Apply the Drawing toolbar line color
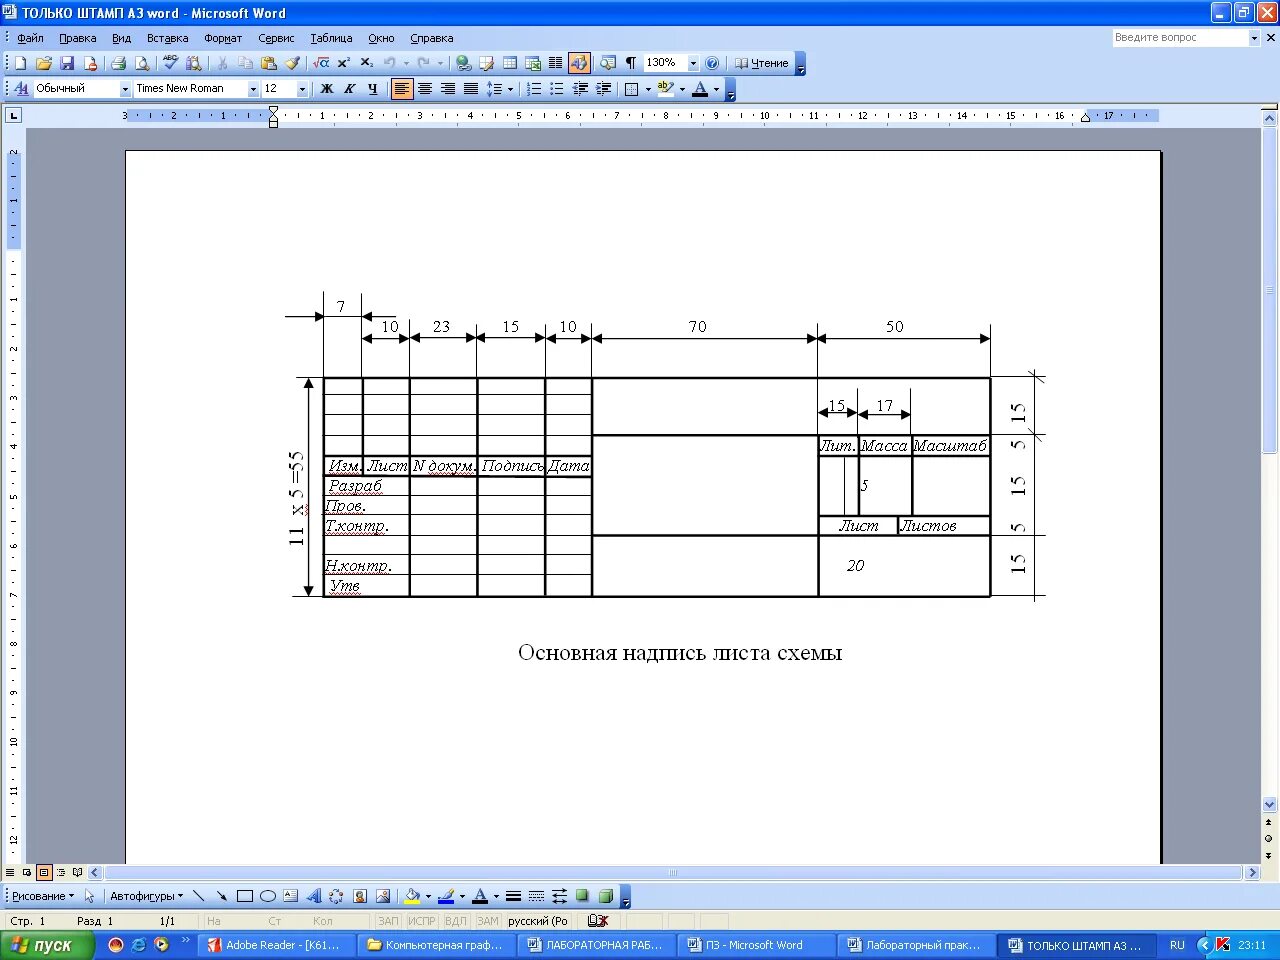Viewport: 1280px width, 960px height. point(446,896)
